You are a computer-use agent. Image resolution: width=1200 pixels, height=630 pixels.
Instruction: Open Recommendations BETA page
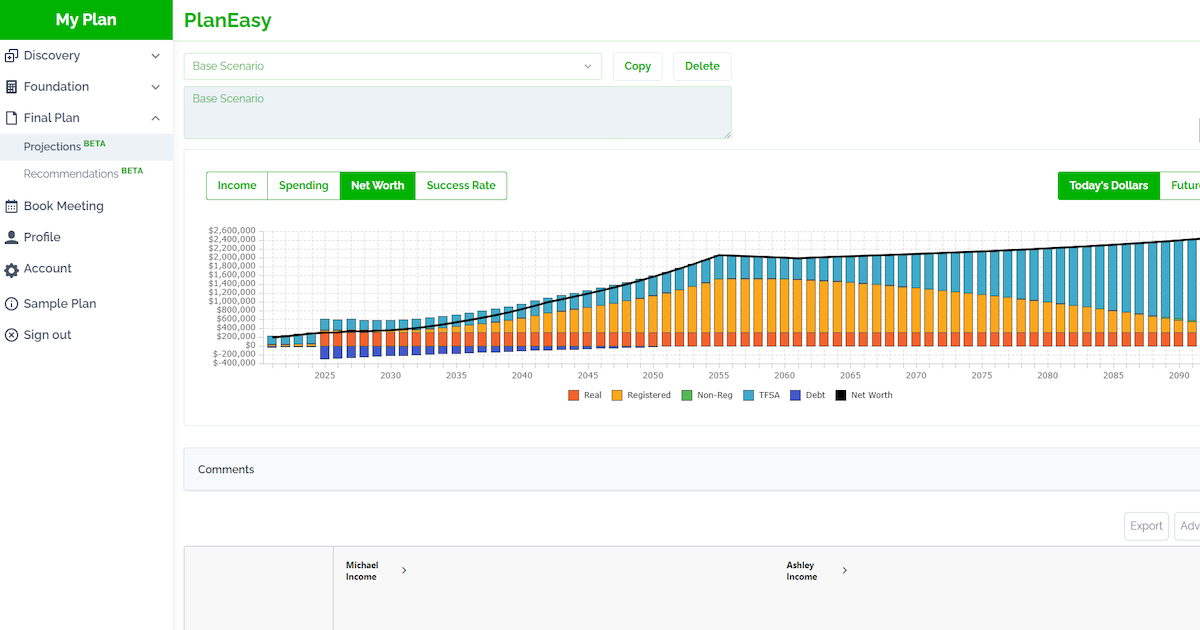pos(83,173)
